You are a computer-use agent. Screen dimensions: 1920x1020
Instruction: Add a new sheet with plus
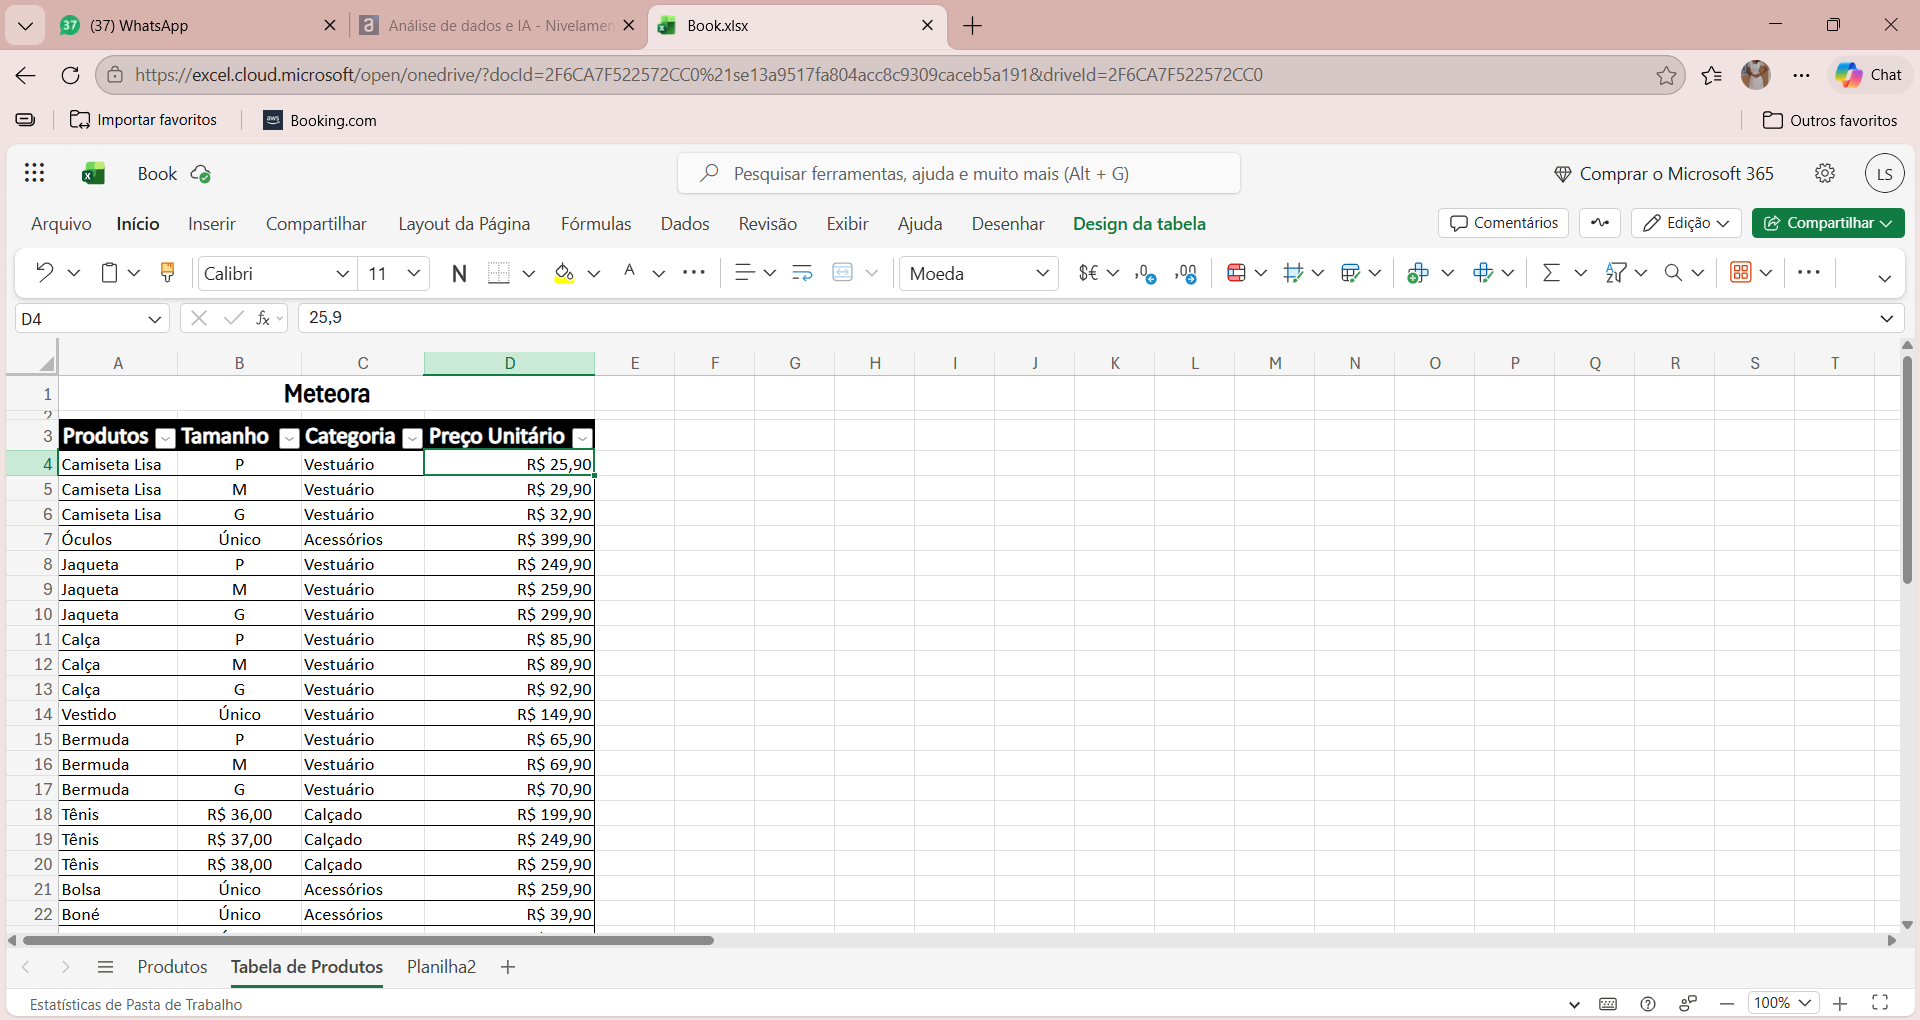(508, 967)
